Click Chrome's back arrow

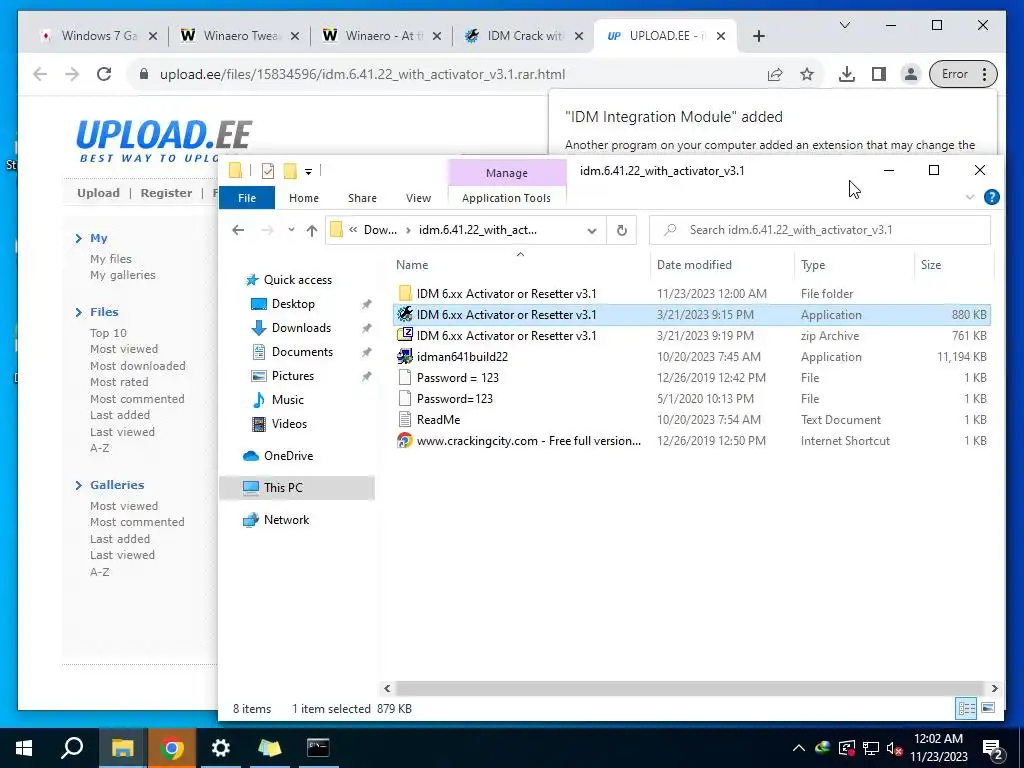[x=40, y=74]
